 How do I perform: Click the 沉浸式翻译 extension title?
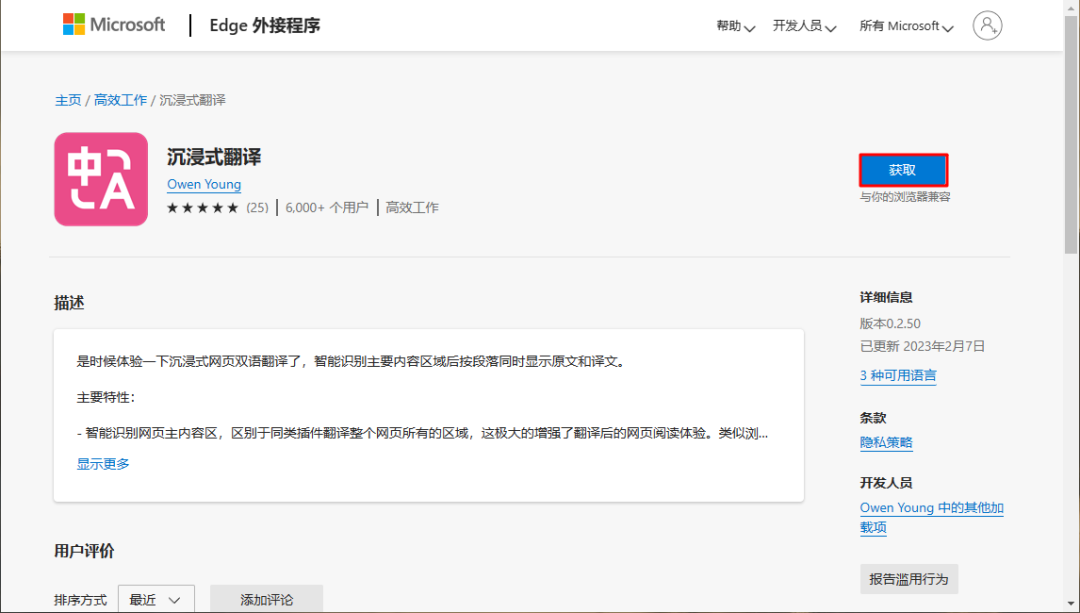click(x=214, y=157)
